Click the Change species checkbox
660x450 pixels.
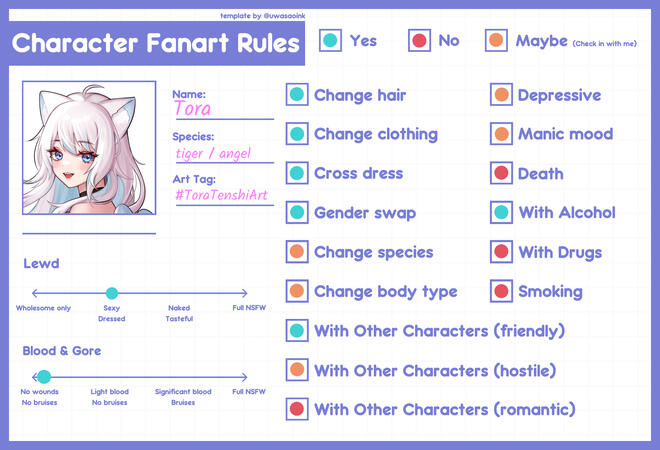click(297, 252)
